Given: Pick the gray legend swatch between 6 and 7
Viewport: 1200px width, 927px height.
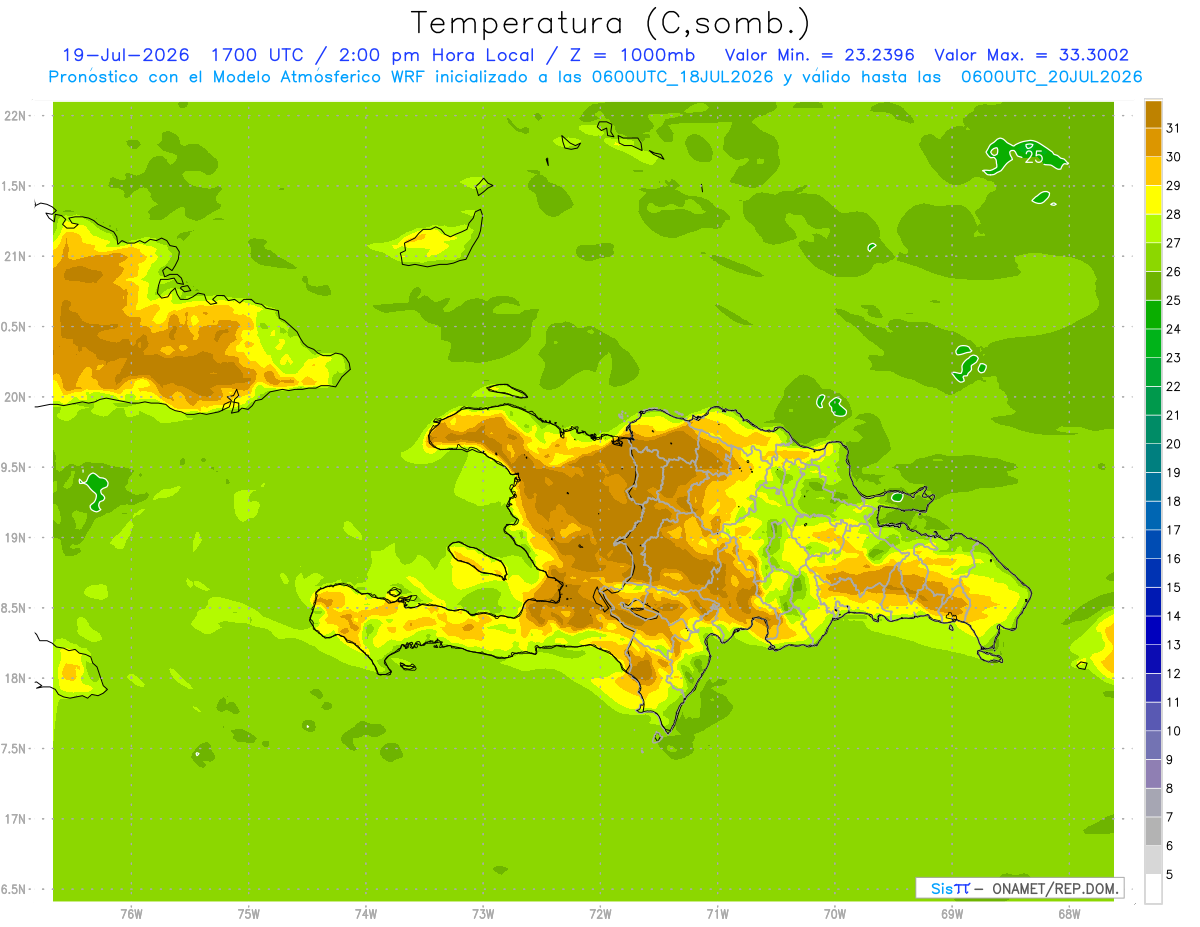Looking at the screenshot, I should [1153, 831].
